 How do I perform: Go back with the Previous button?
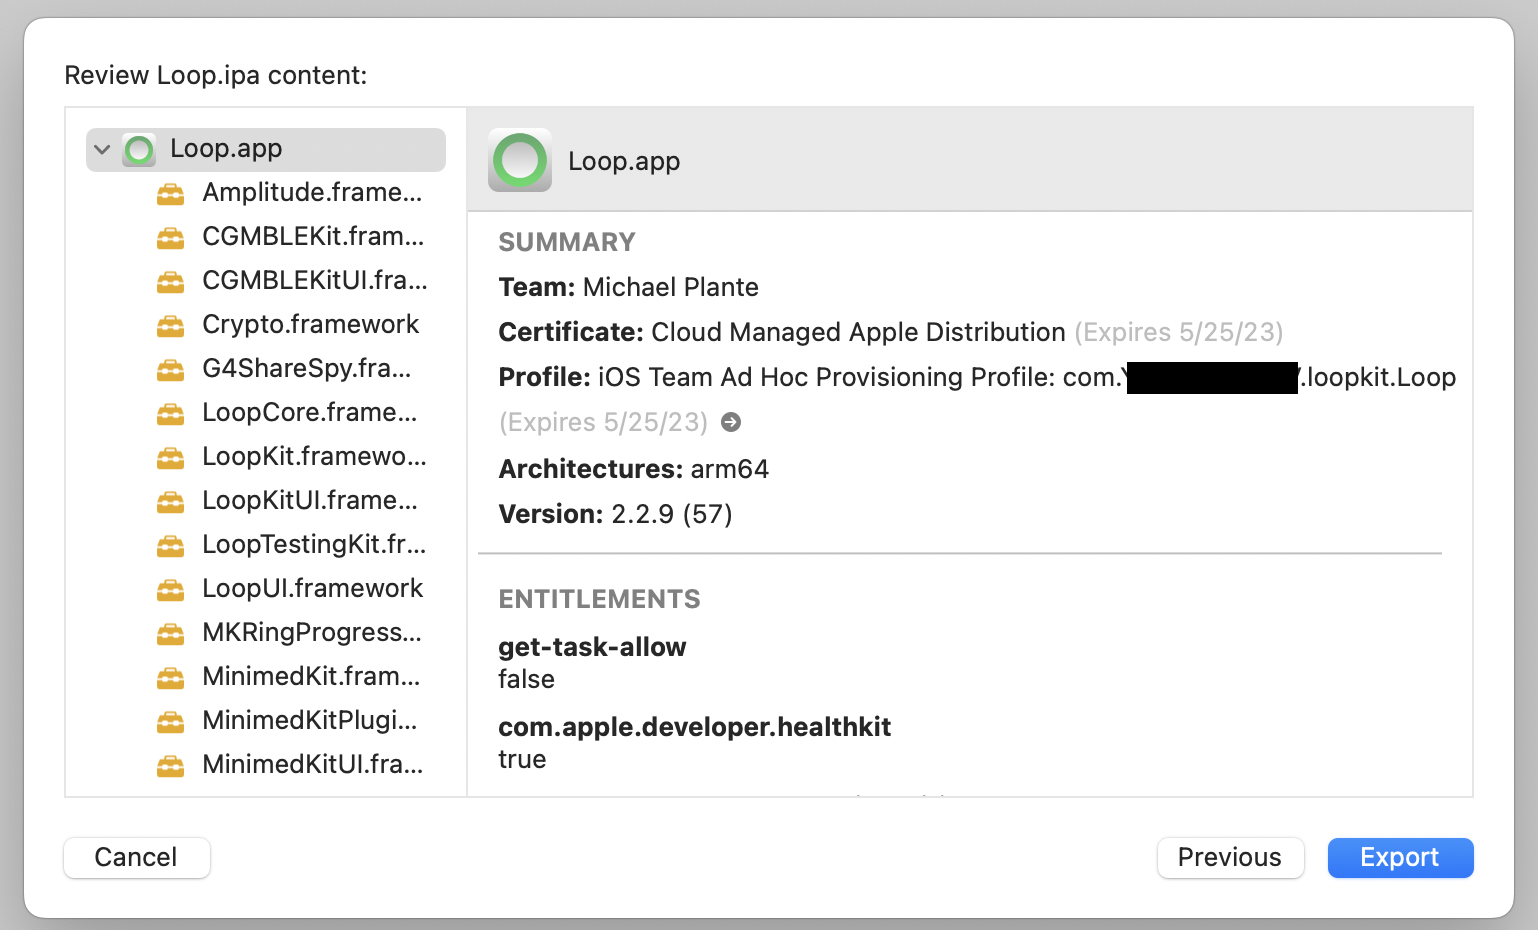coord(1230,858)
